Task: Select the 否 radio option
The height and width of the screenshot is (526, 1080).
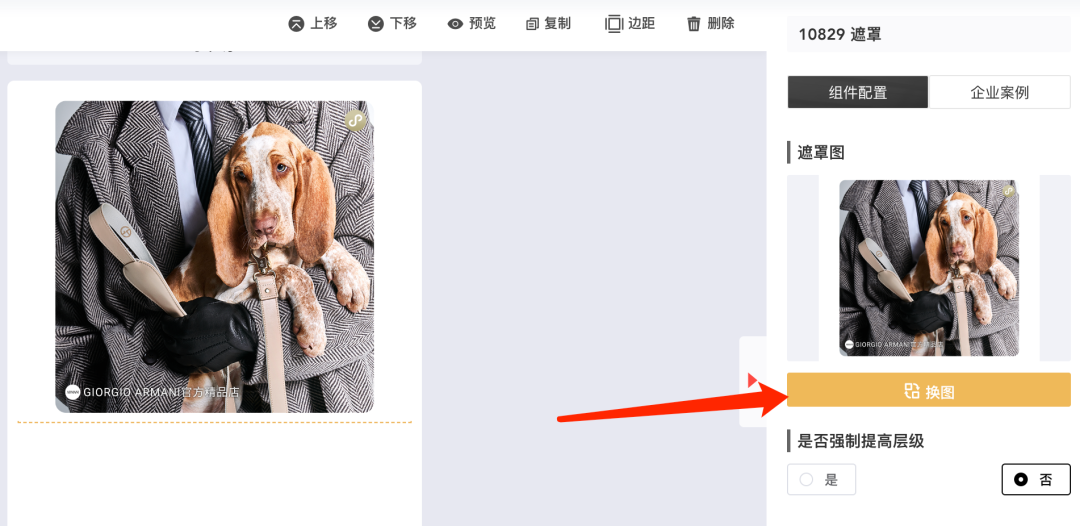Action: (x=1036, y=479)
